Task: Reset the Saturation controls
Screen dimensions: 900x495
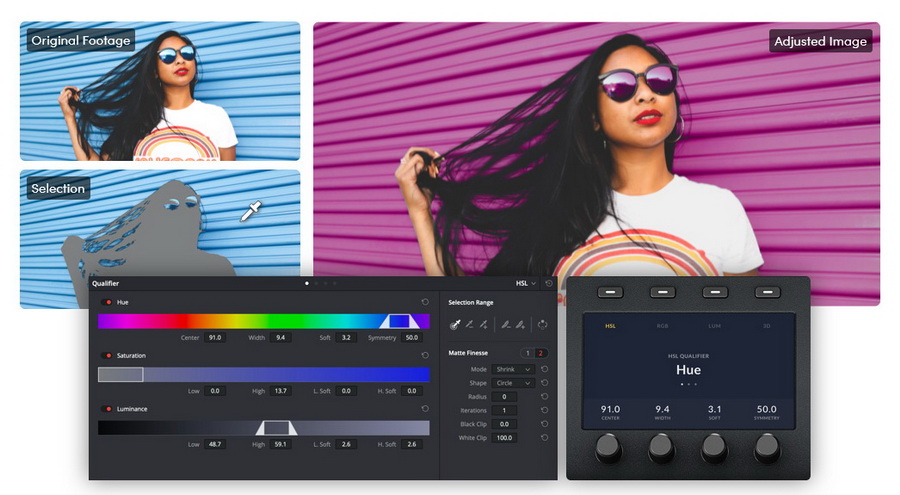Action: pos(425,355)
